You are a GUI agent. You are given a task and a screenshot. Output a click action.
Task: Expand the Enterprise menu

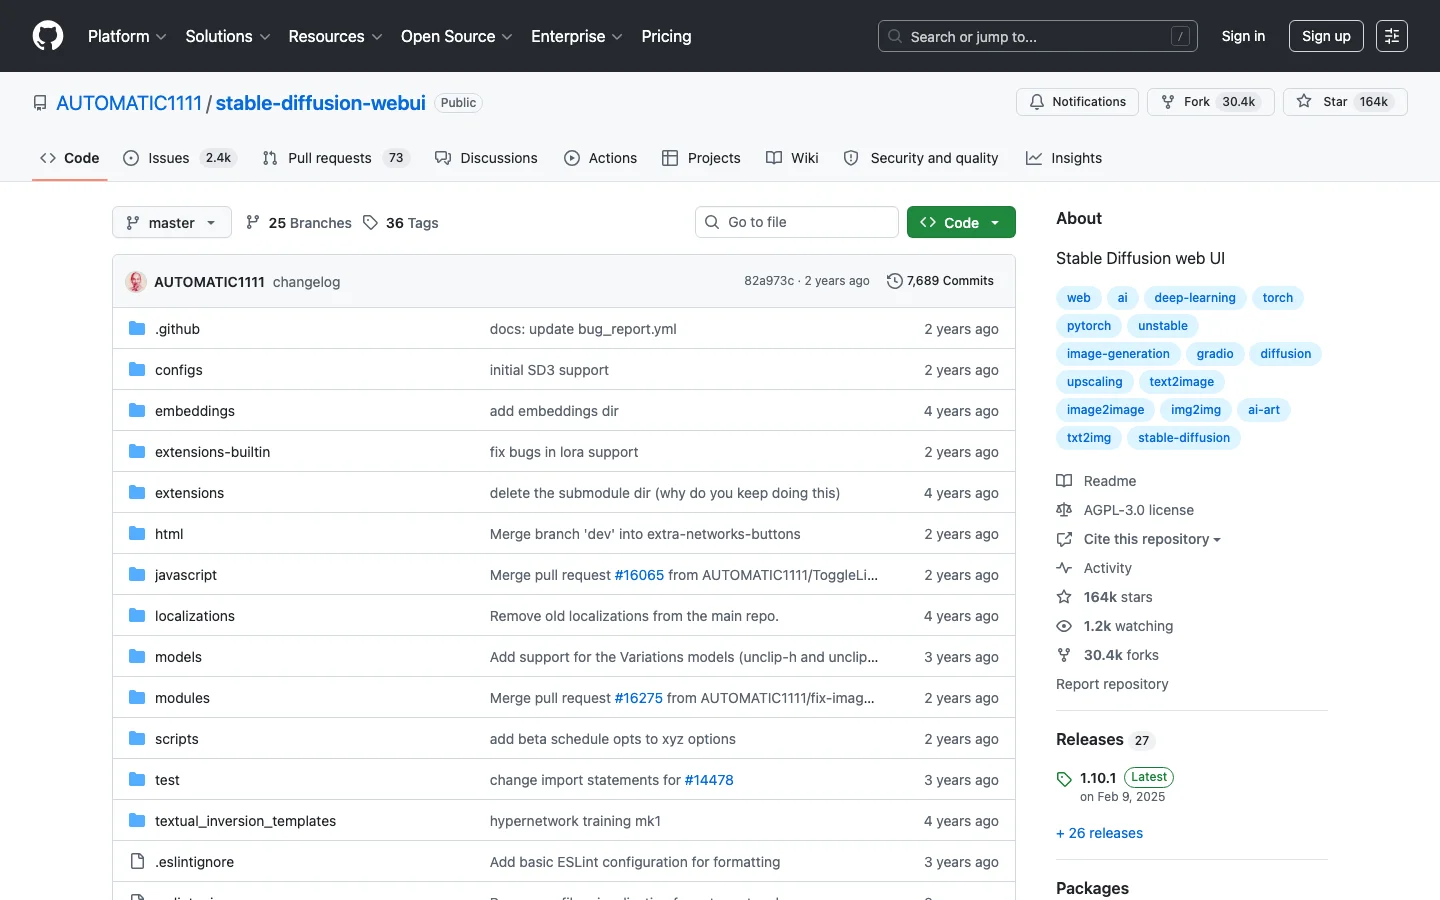point(577,36)
